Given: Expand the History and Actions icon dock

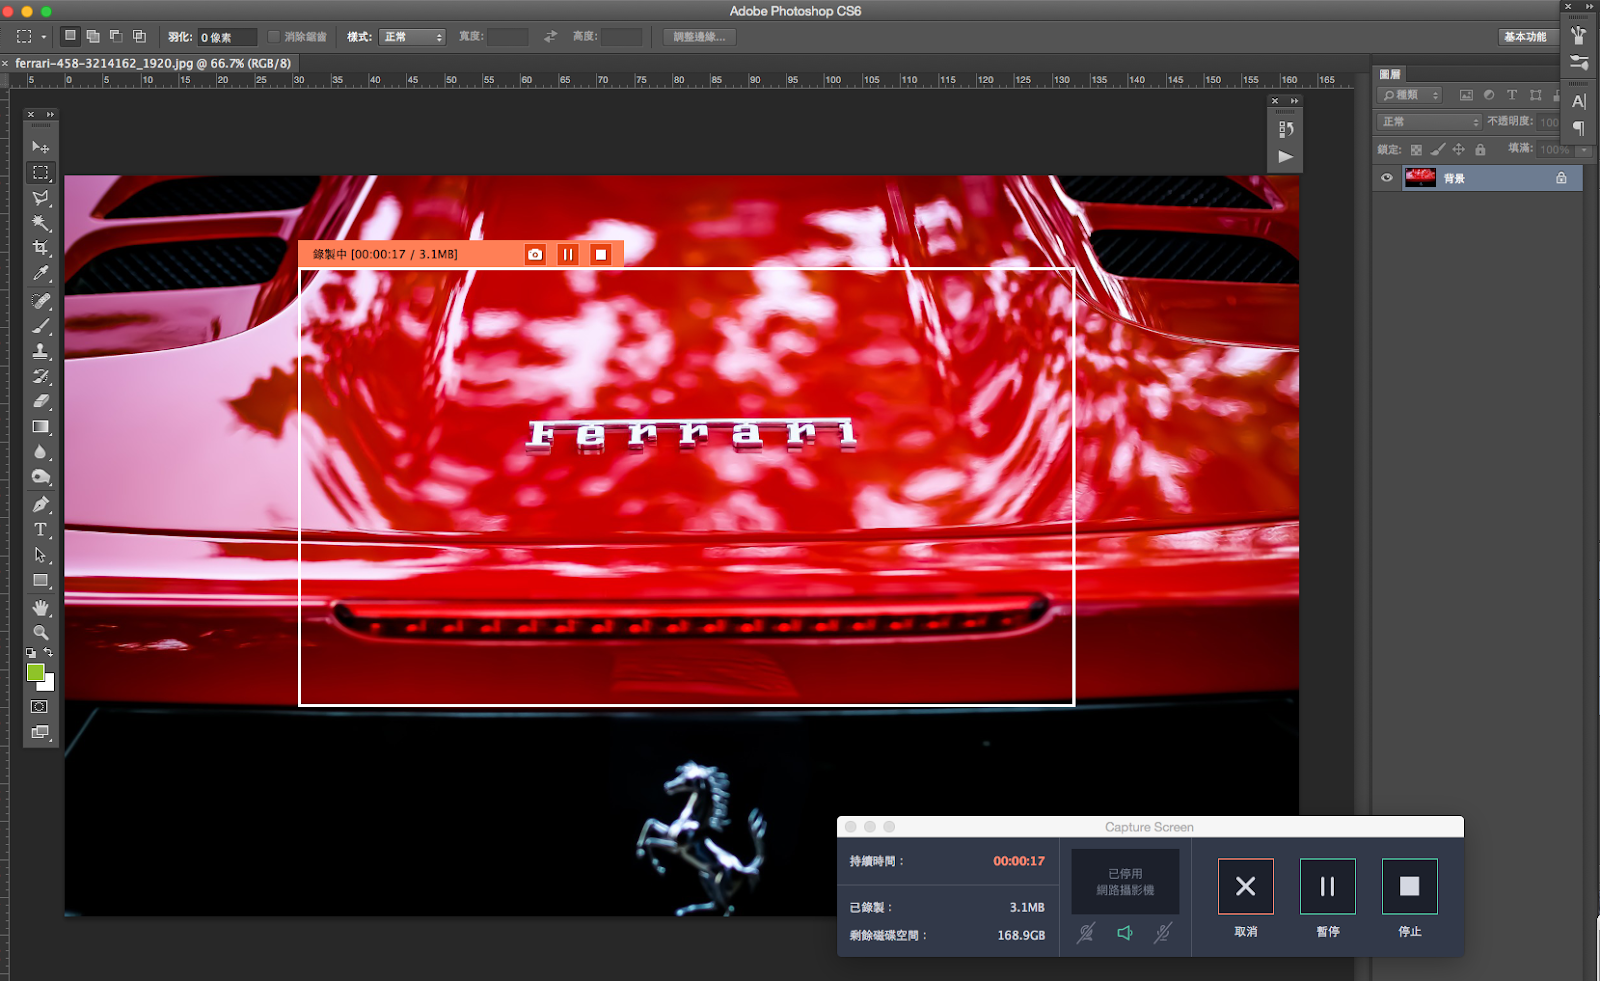Looking at the screenshot, I should (x=1294, y=101).
